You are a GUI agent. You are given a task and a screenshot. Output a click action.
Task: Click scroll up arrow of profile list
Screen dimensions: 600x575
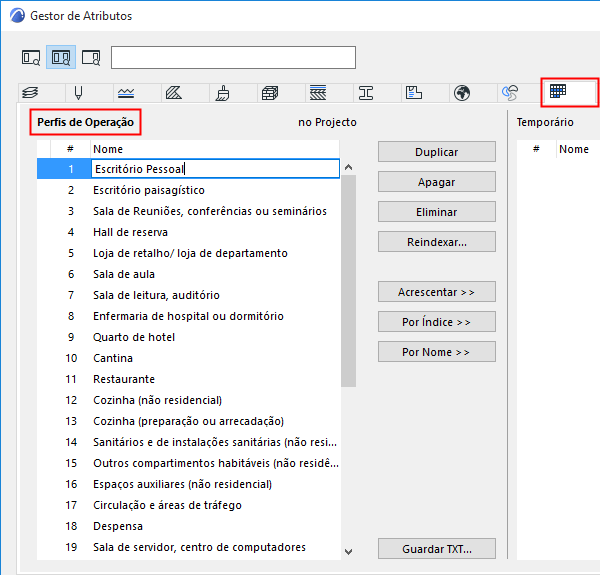pos(348,167)
